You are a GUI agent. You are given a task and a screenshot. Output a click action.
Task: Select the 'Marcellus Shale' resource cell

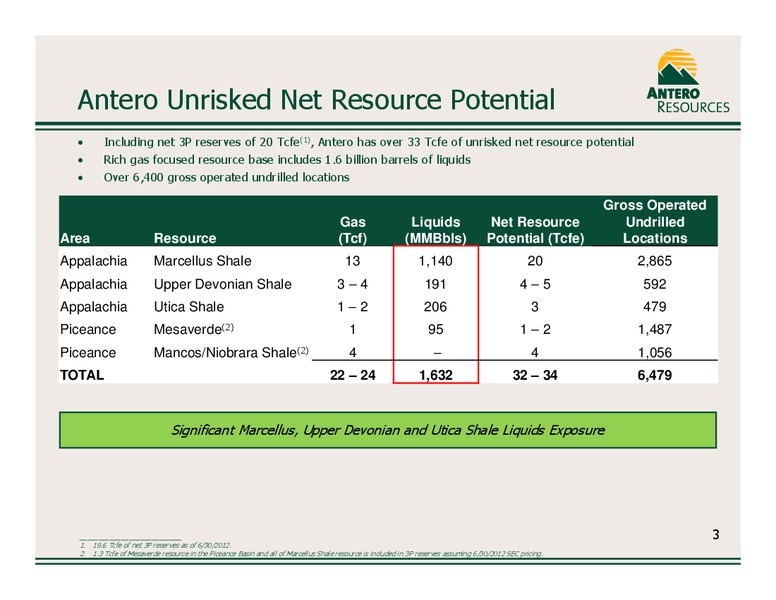202,261
